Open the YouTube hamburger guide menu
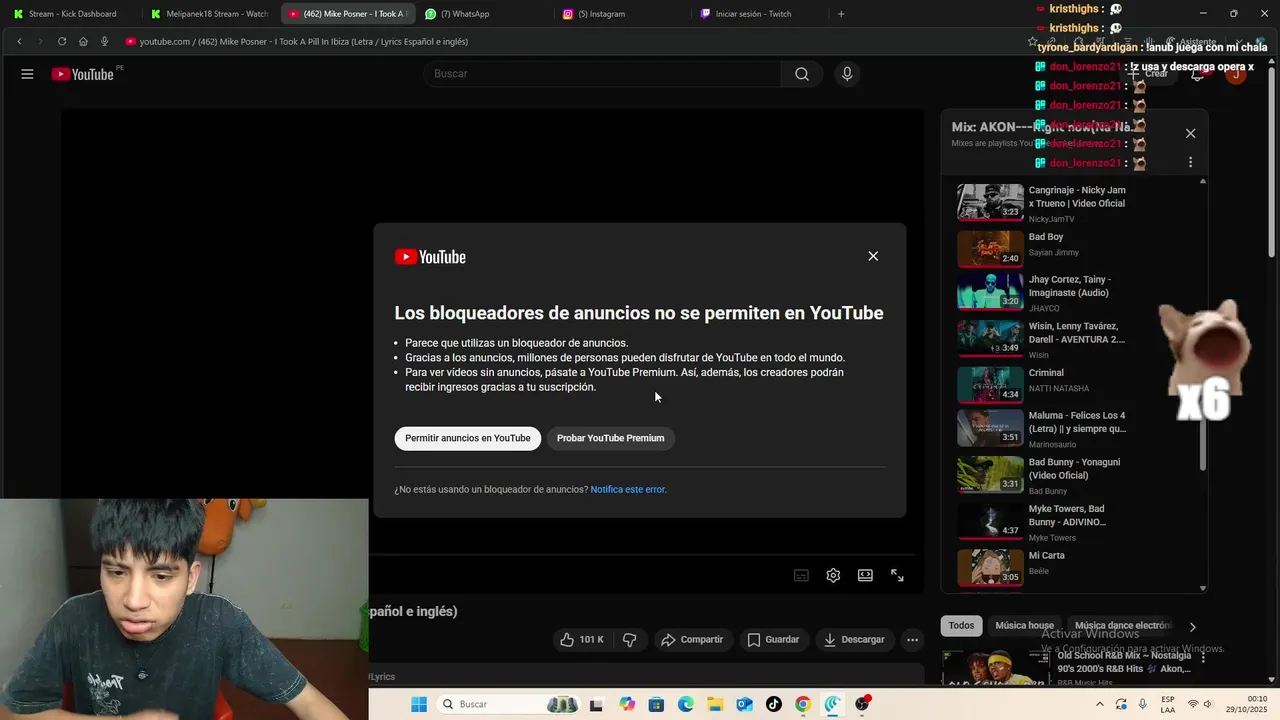This screenshot has height=720, width=1280. tap(27, 74)
